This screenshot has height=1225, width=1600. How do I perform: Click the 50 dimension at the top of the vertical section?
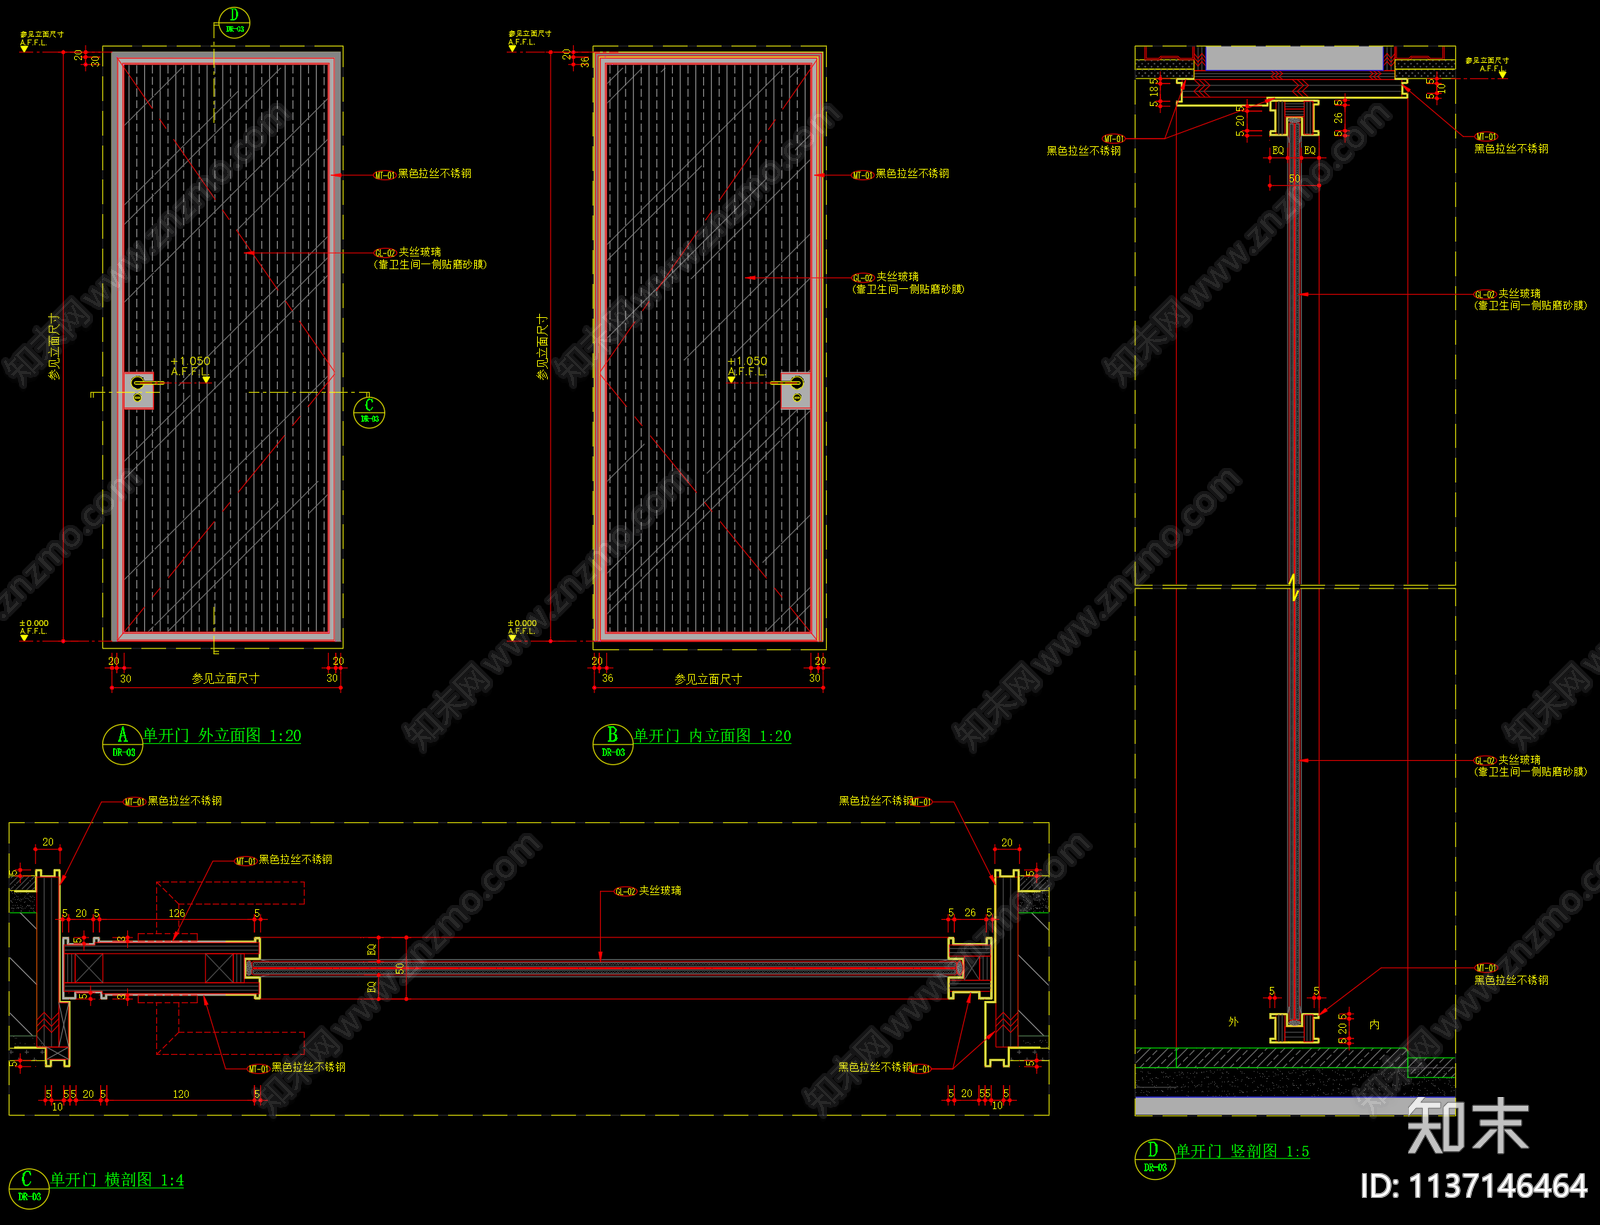click(1295, 179)
